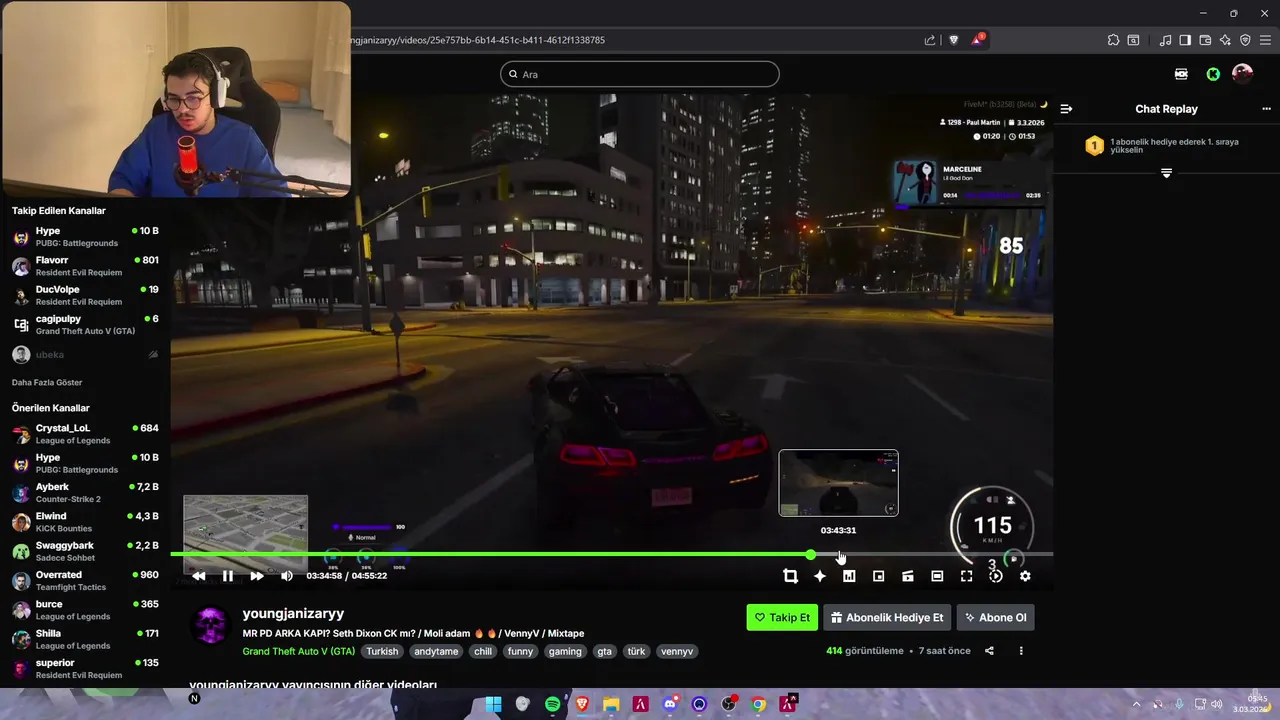Image resolution: width=1280 pixels, height=720 pixels.
Task: Mute the video player volume
Action: (x=287, y=576)
